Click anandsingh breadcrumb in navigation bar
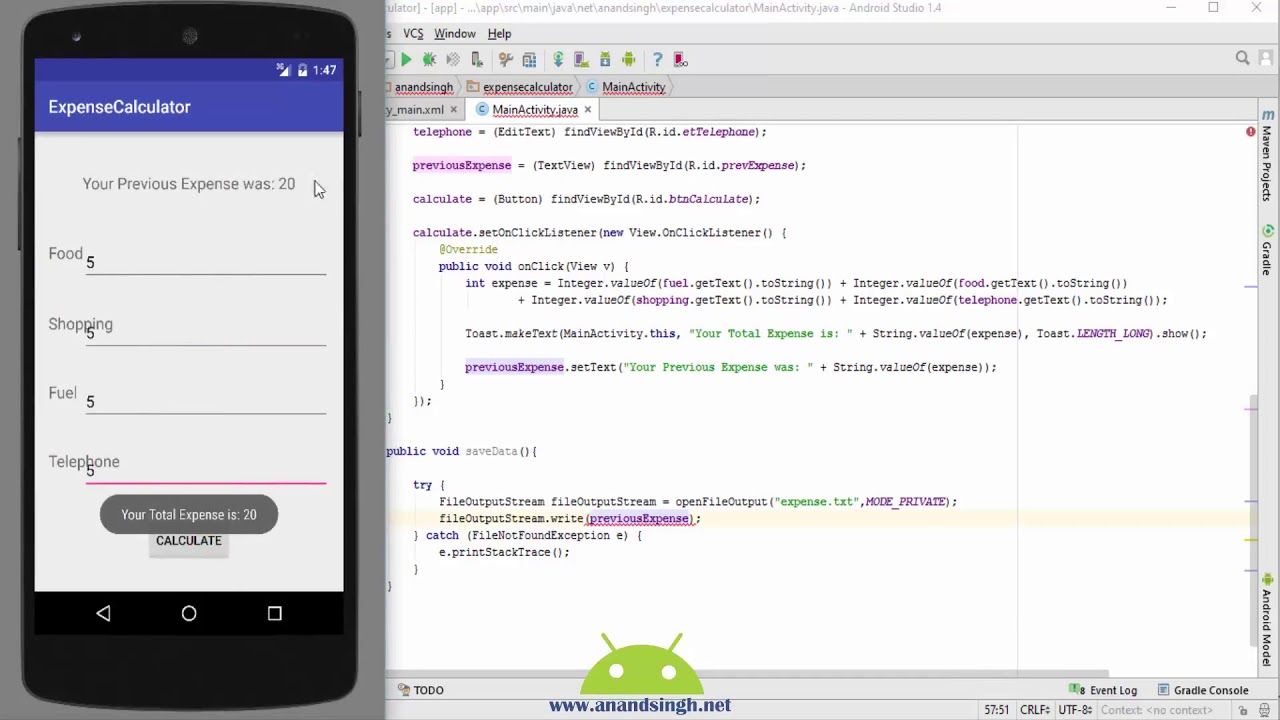 pos(424,87)
